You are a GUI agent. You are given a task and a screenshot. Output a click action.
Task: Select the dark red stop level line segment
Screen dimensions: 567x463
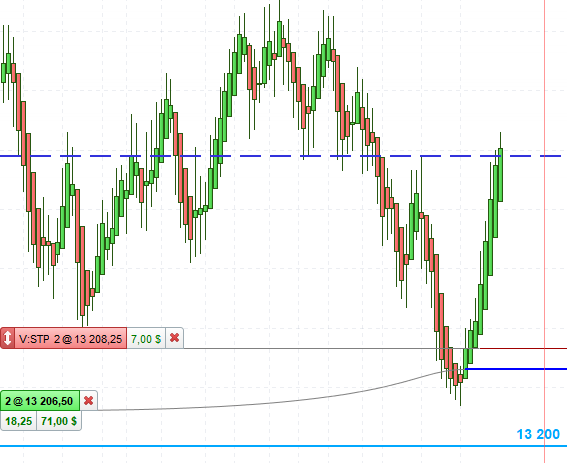coord(523,348)
